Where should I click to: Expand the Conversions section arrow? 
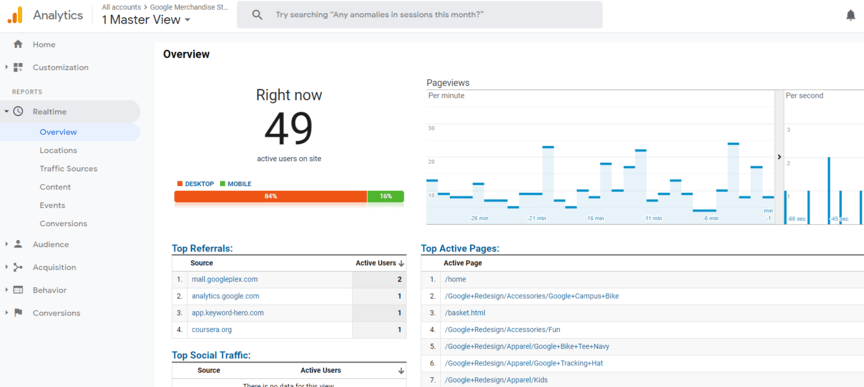tap(6, 313)
